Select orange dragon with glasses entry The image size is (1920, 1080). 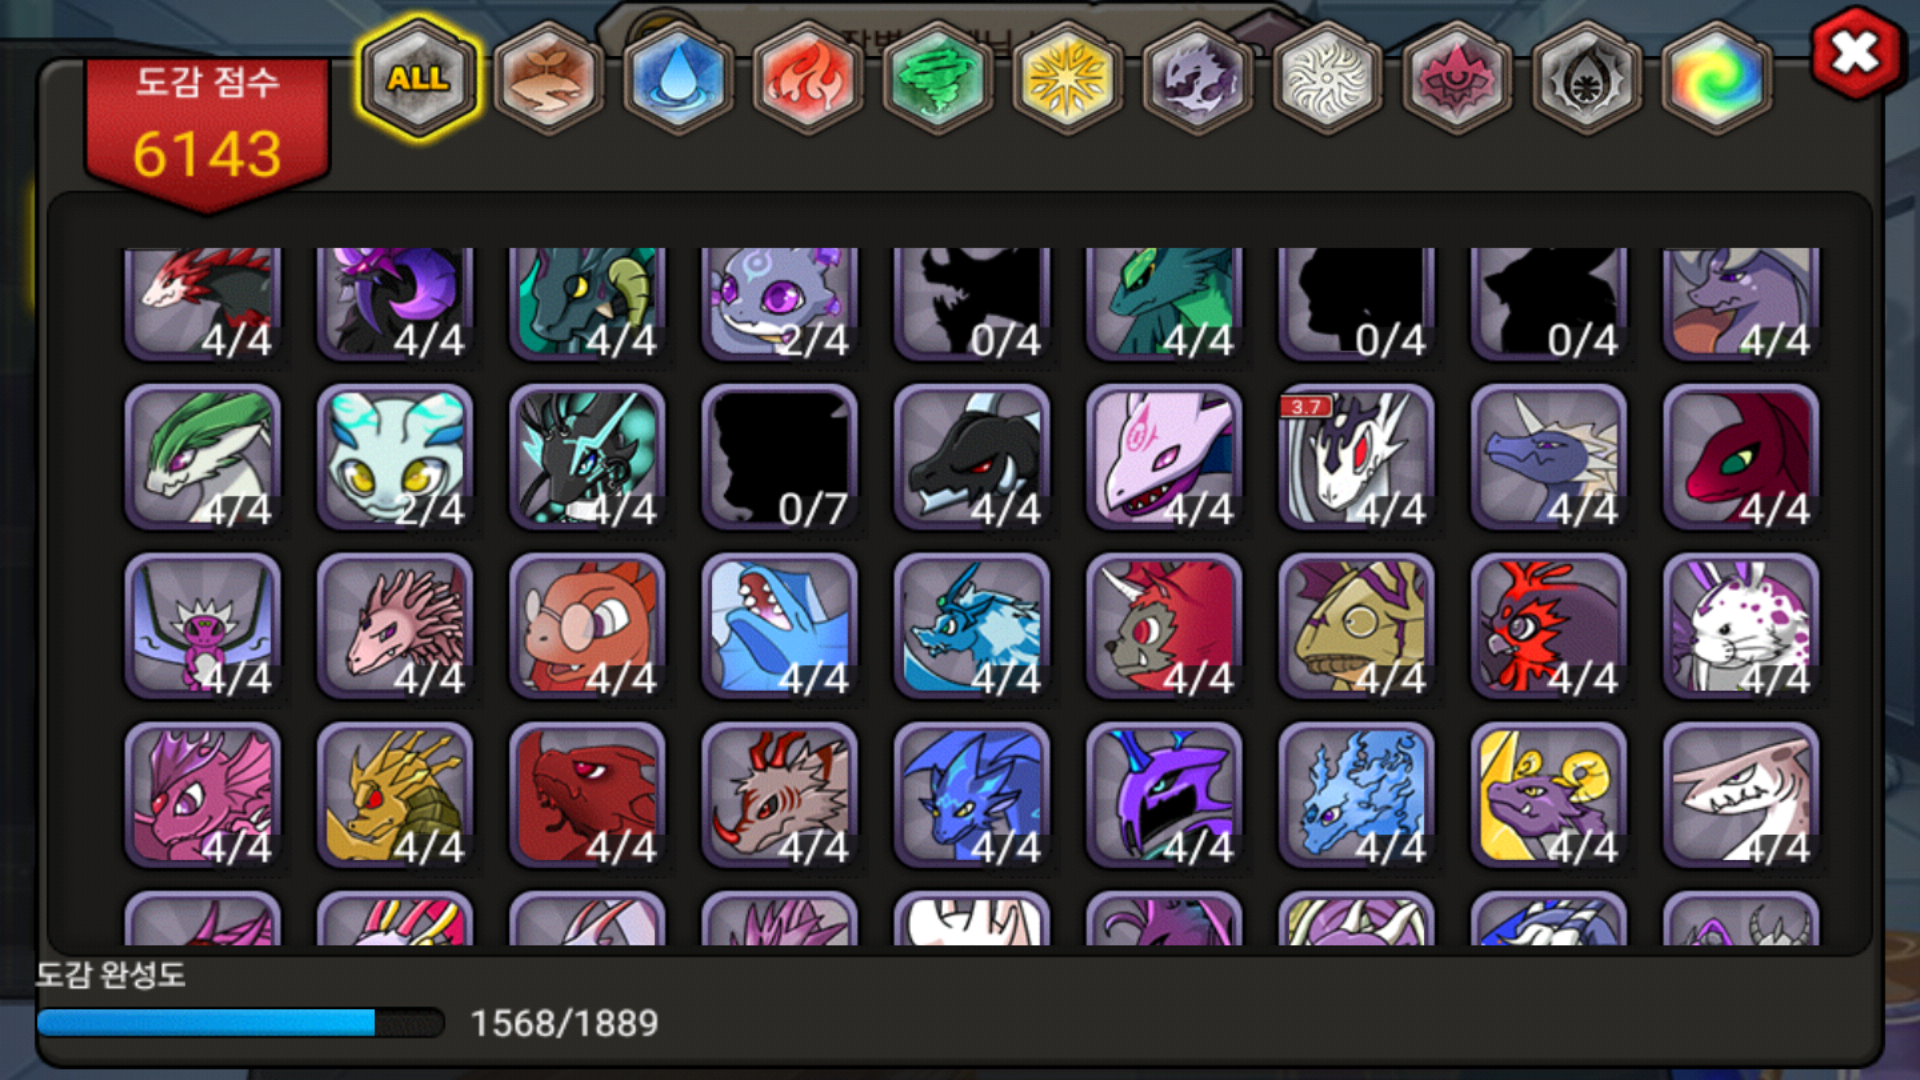[587, 626]
